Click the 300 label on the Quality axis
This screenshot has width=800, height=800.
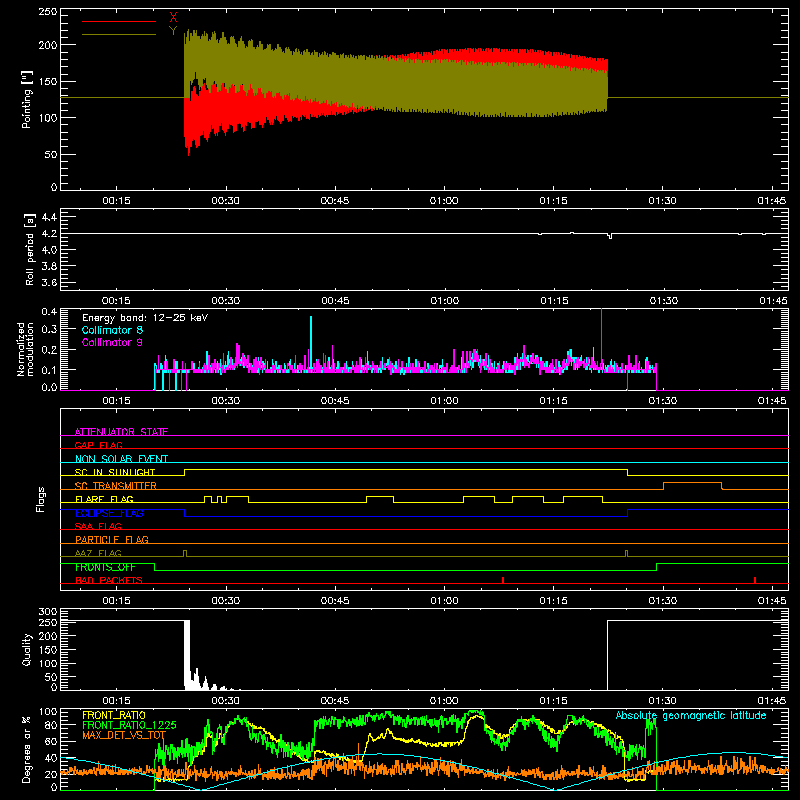48,612
